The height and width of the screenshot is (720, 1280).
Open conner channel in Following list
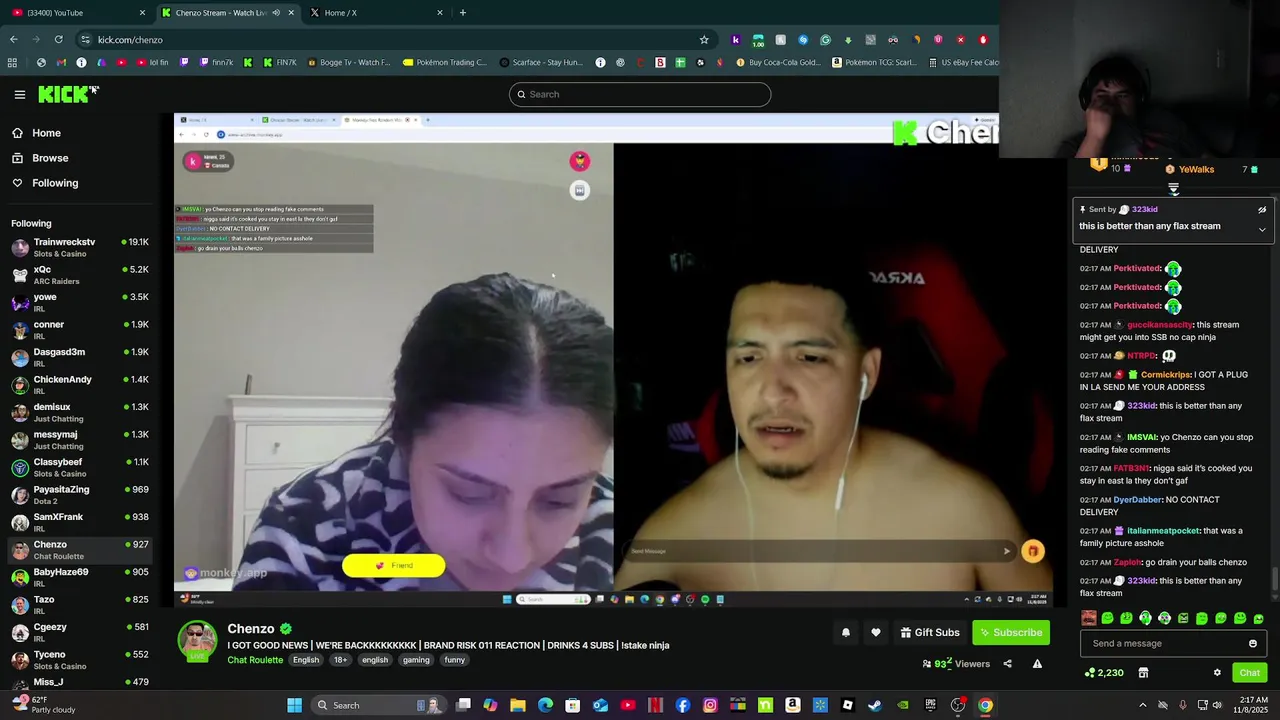click(x=80, y=330)
